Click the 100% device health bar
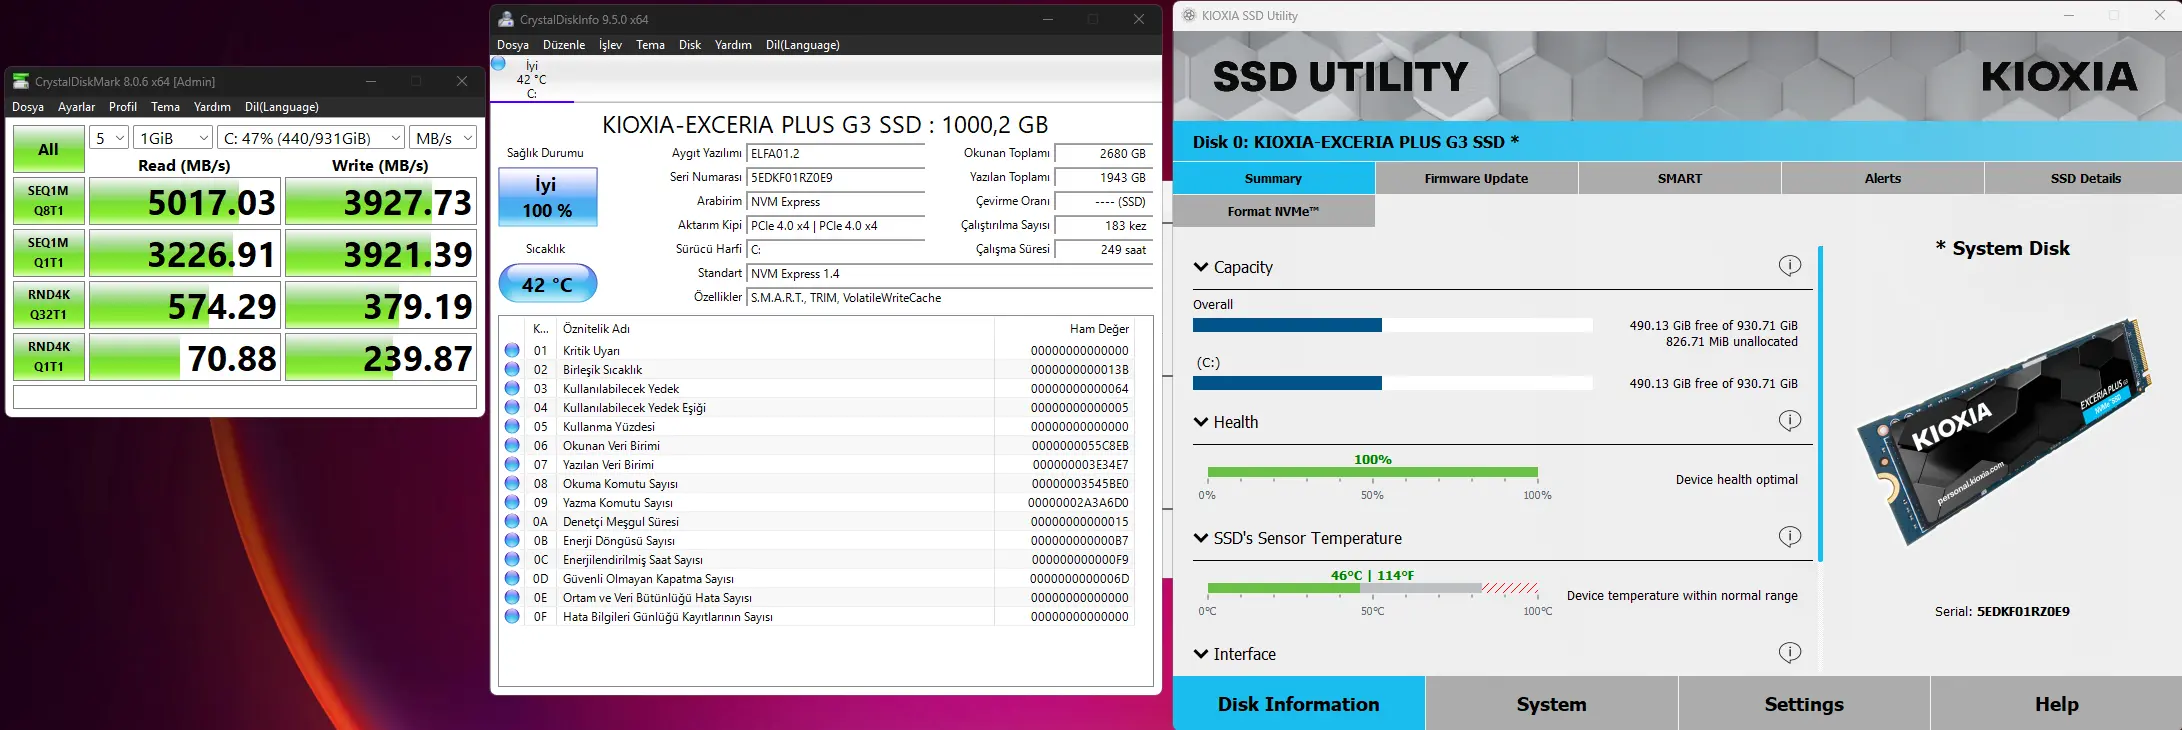Image resolution: width=2182 pixels, height=730 pixels. click(1372, 472)
